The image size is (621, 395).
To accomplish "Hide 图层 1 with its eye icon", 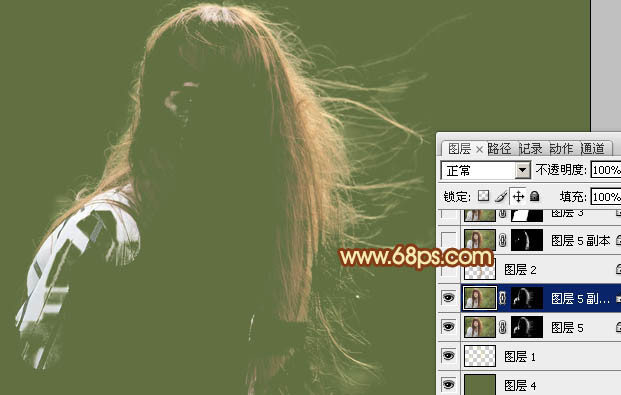I will 448,356.
